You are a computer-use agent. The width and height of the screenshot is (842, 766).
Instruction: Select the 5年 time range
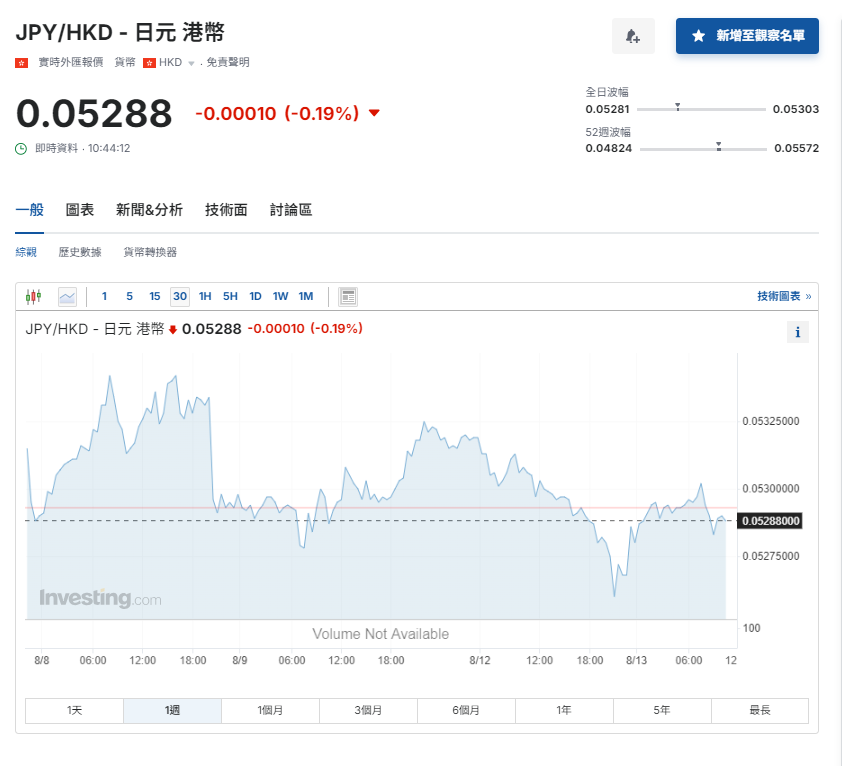tap(661, 710)
